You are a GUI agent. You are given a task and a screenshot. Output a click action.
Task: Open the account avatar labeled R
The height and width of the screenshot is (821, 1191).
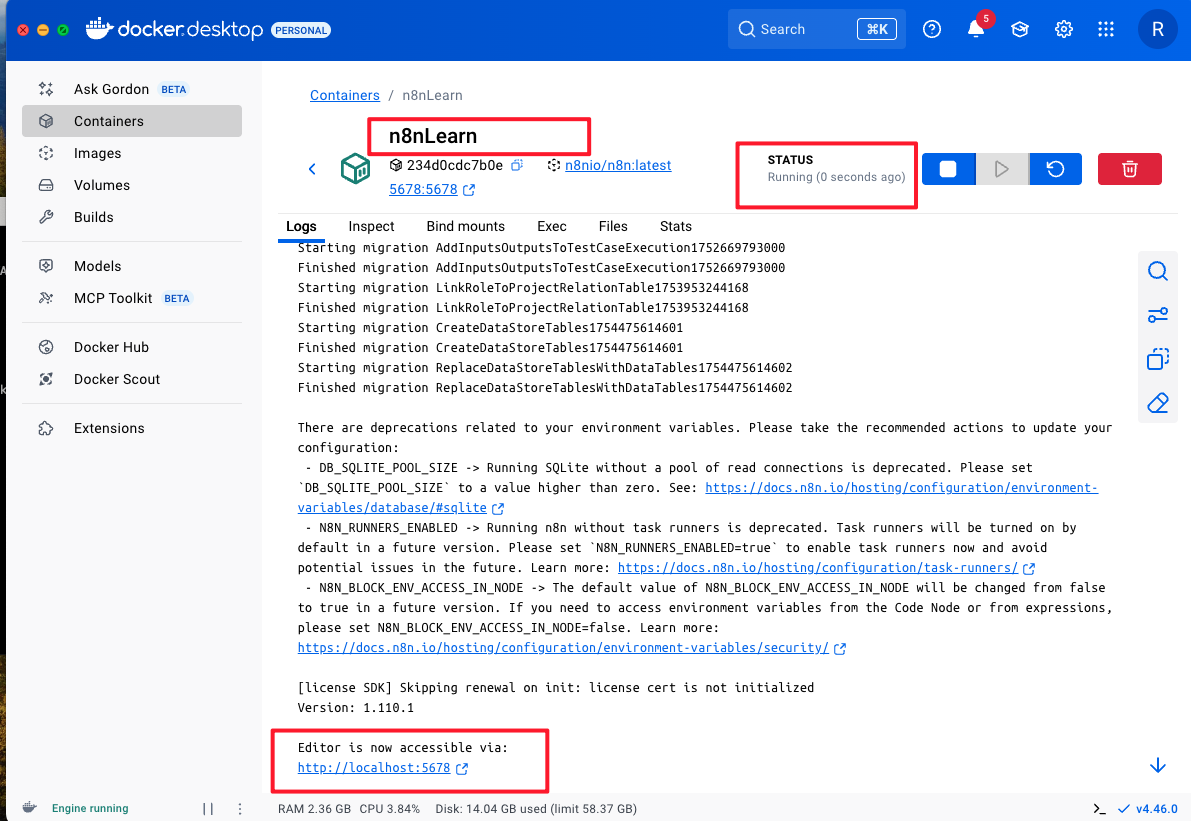click(1158, 29)
